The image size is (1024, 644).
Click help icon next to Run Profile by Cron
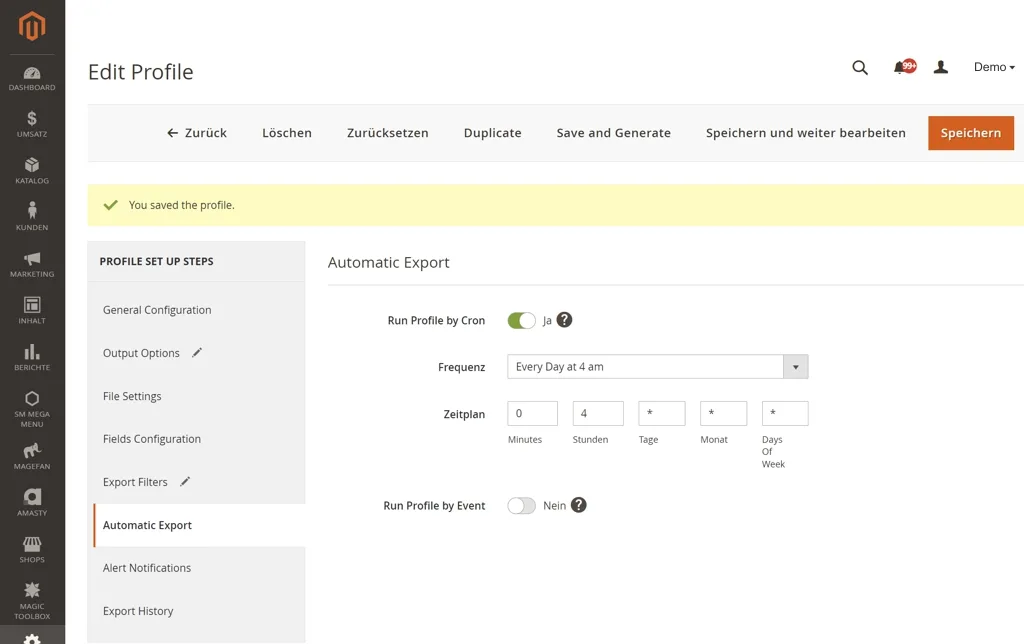[x=564, y=320]
